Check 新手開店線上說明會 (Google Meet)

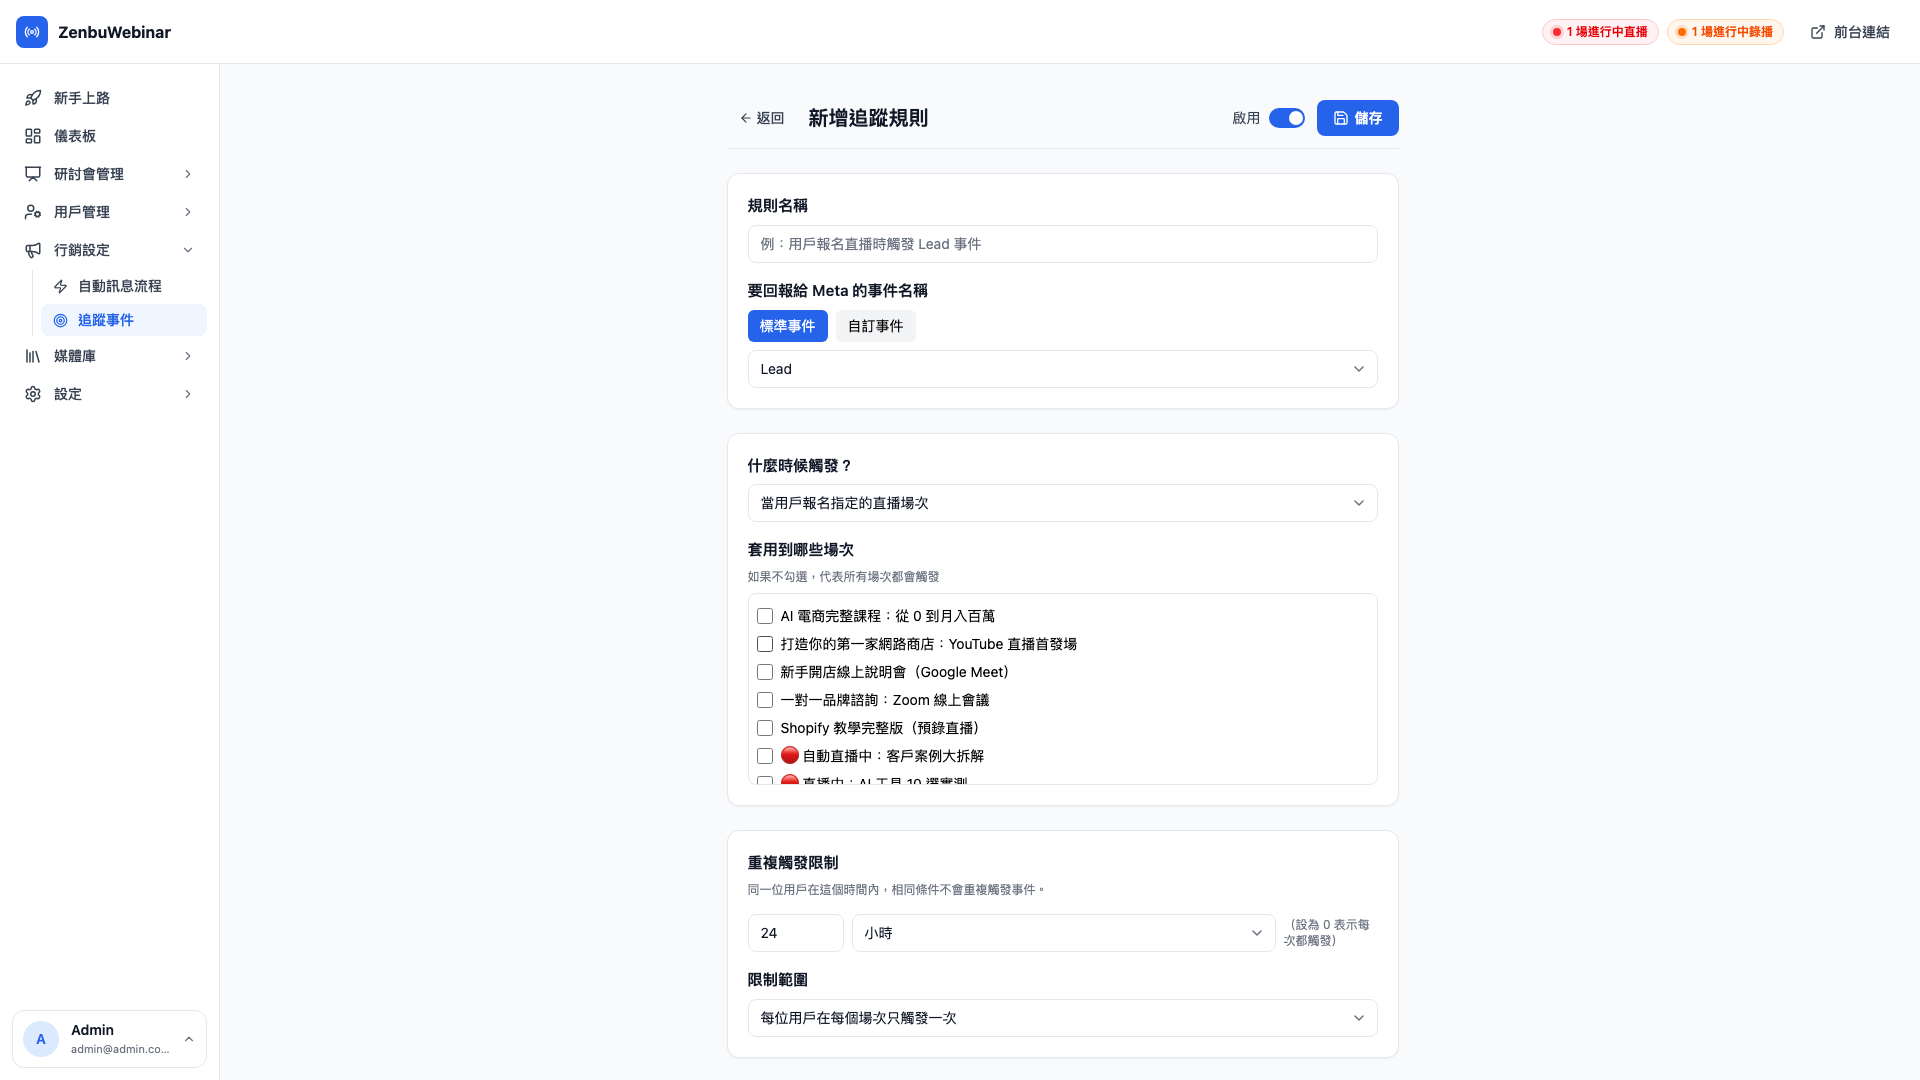(x=765, y=672)
